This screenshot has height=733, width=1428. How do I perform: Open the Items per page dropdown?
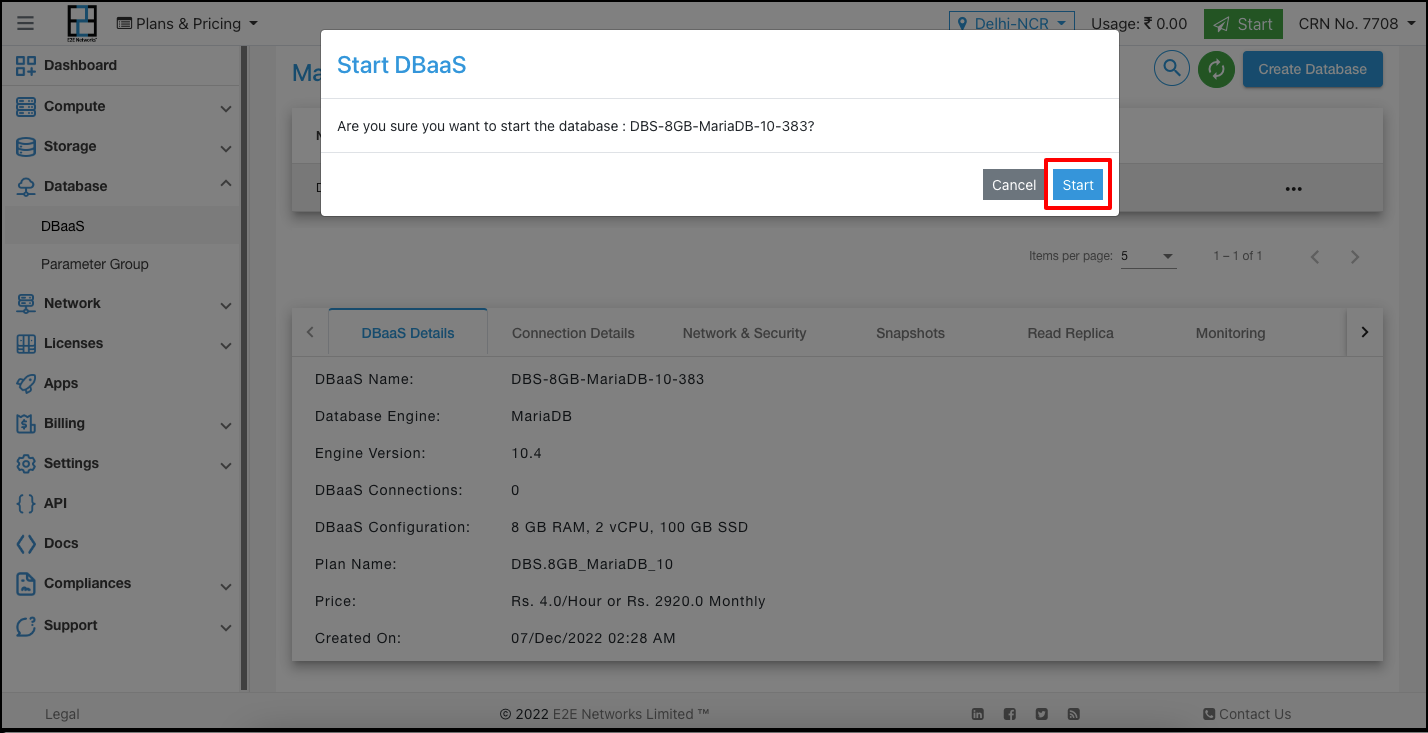tap(1148, 256)
